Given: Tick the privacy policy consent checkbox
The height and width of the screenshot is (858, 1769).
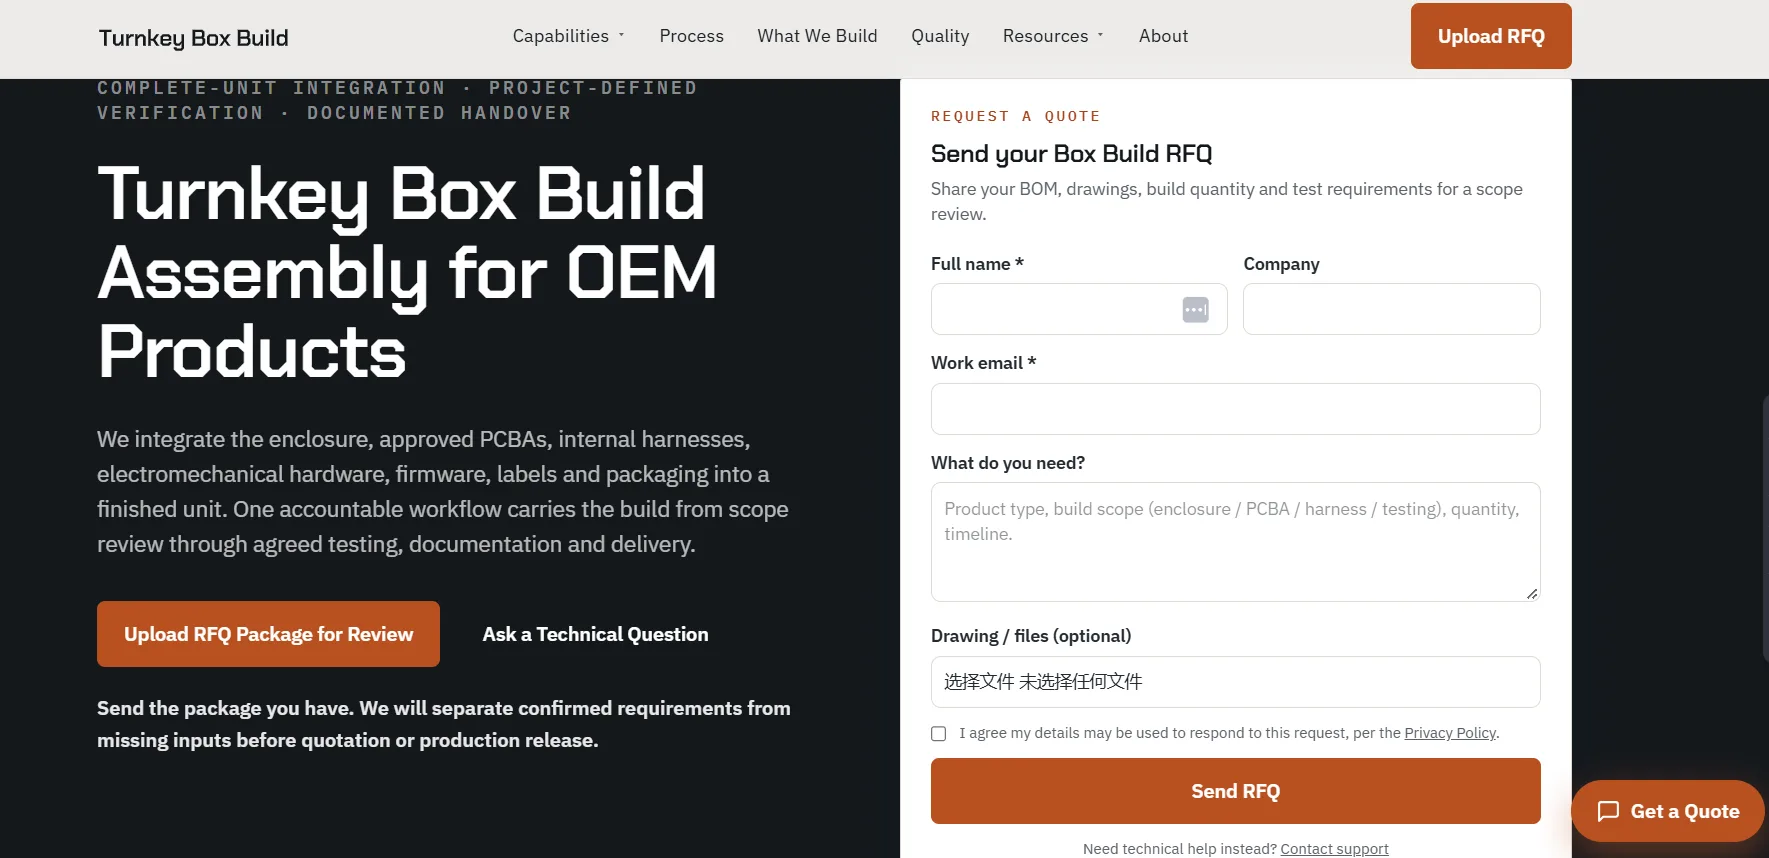Looking at the screenshot, I should tap(938, 734).
